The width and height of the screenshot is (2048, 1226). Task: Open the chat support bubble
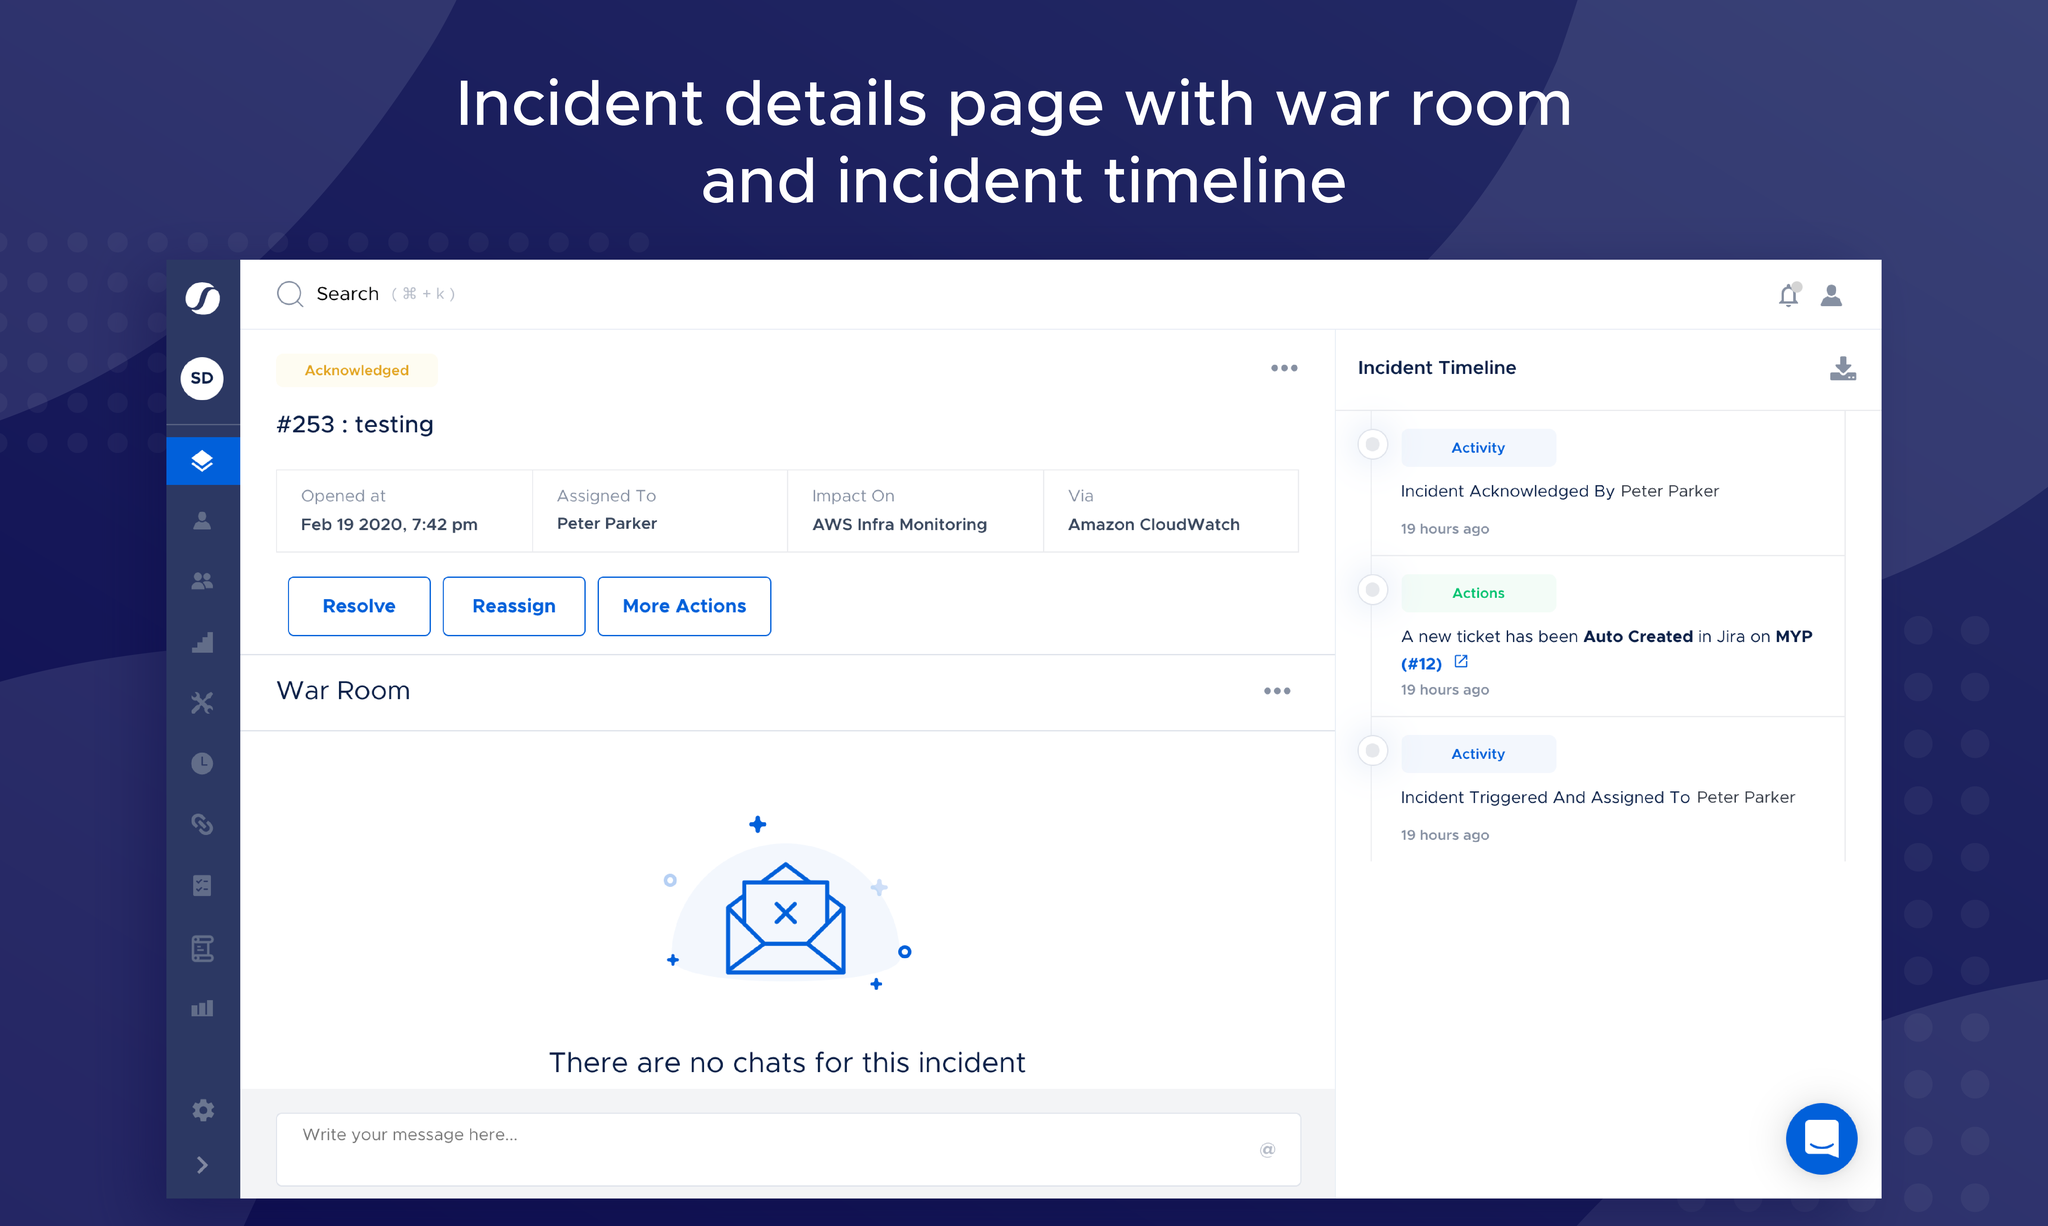click(1821, 1138)
